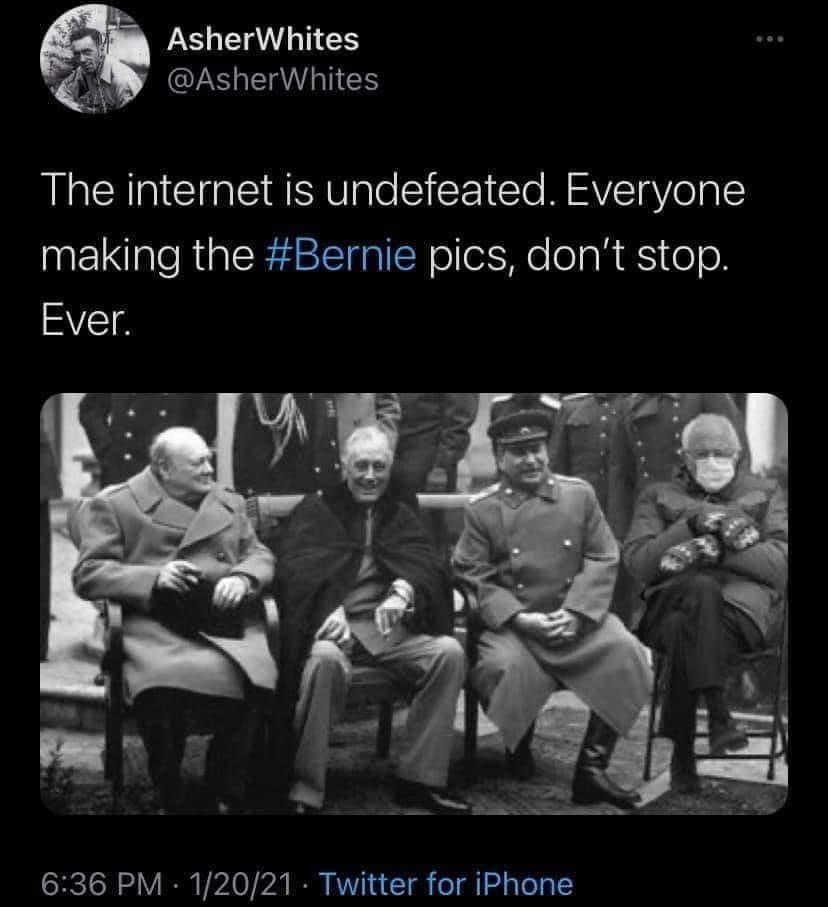The height and width of the screenshot is (907, 828).
Task: Open the three-dot more options menu
Action: pyautogui.click(x=770, y=39)
